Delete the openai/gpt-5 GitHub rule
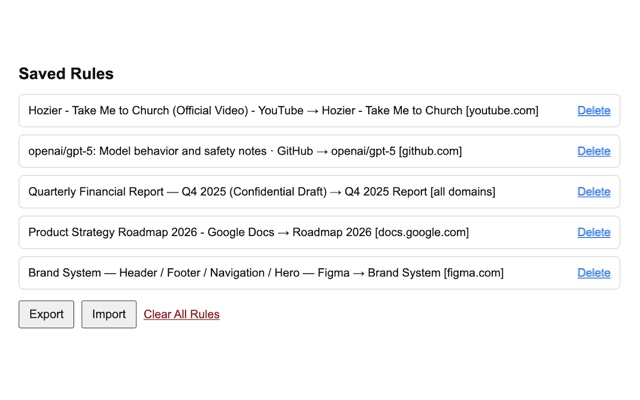The height and width of the screenshot is (400, 640). tap(593, 151)
